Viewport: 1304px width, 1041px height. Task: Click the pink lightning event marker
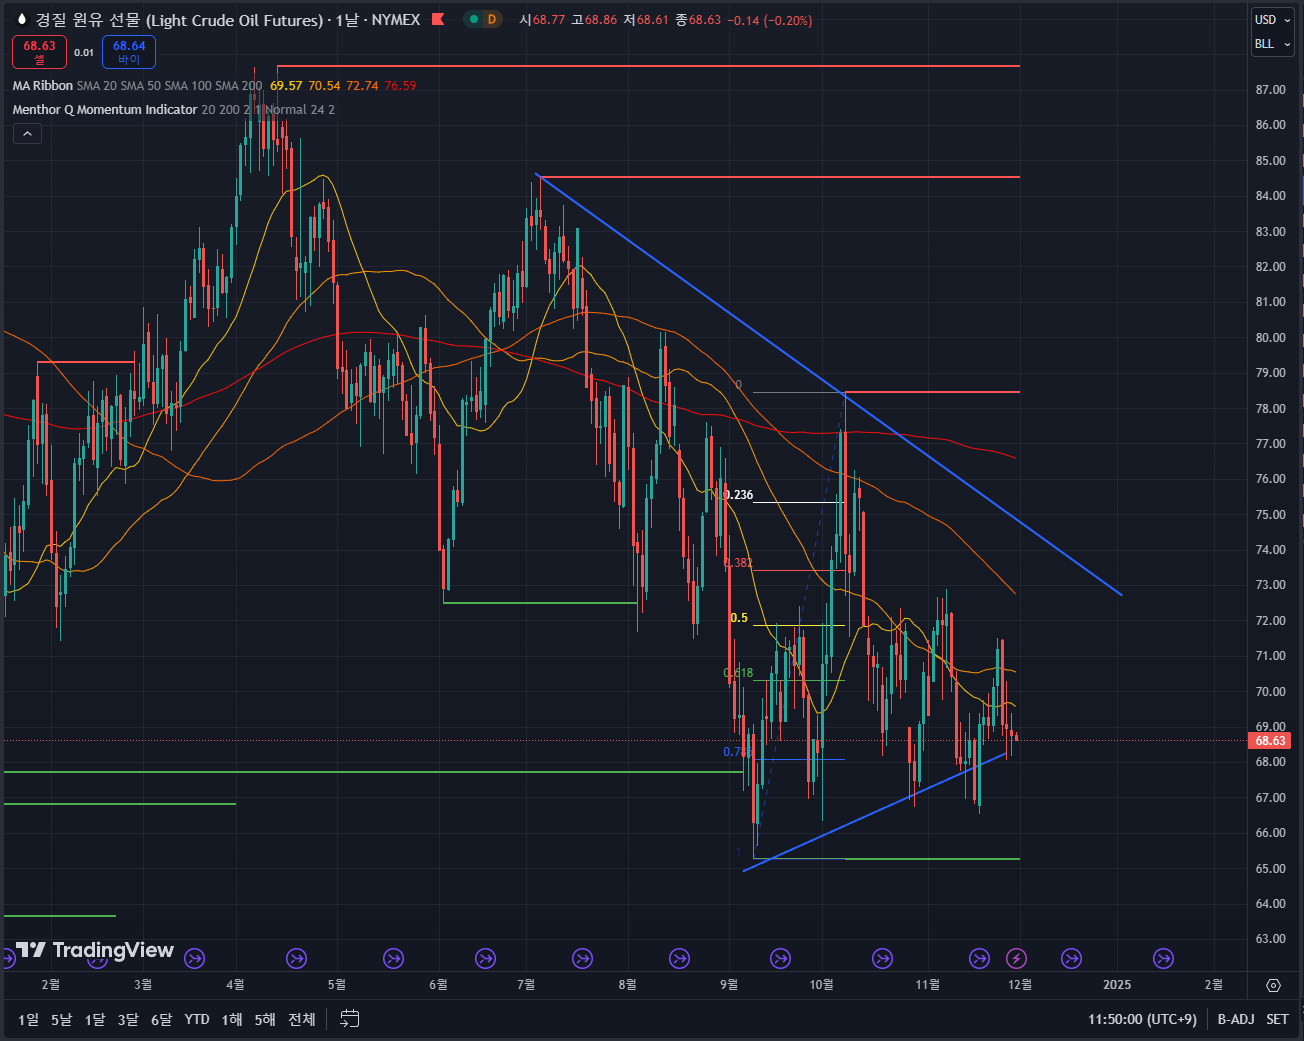(x=1017, y=959)
